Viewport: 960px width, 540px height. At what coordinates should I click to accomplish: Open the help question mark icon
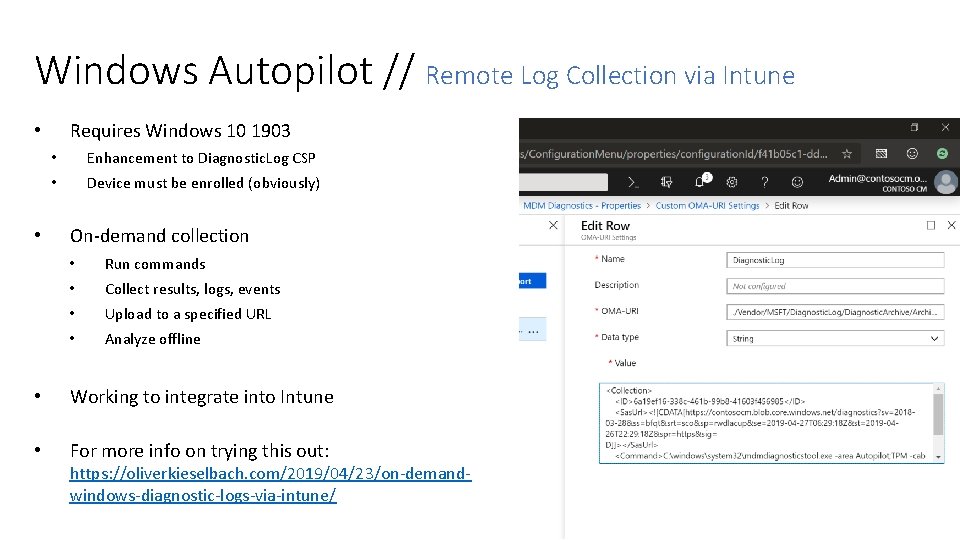765,182
